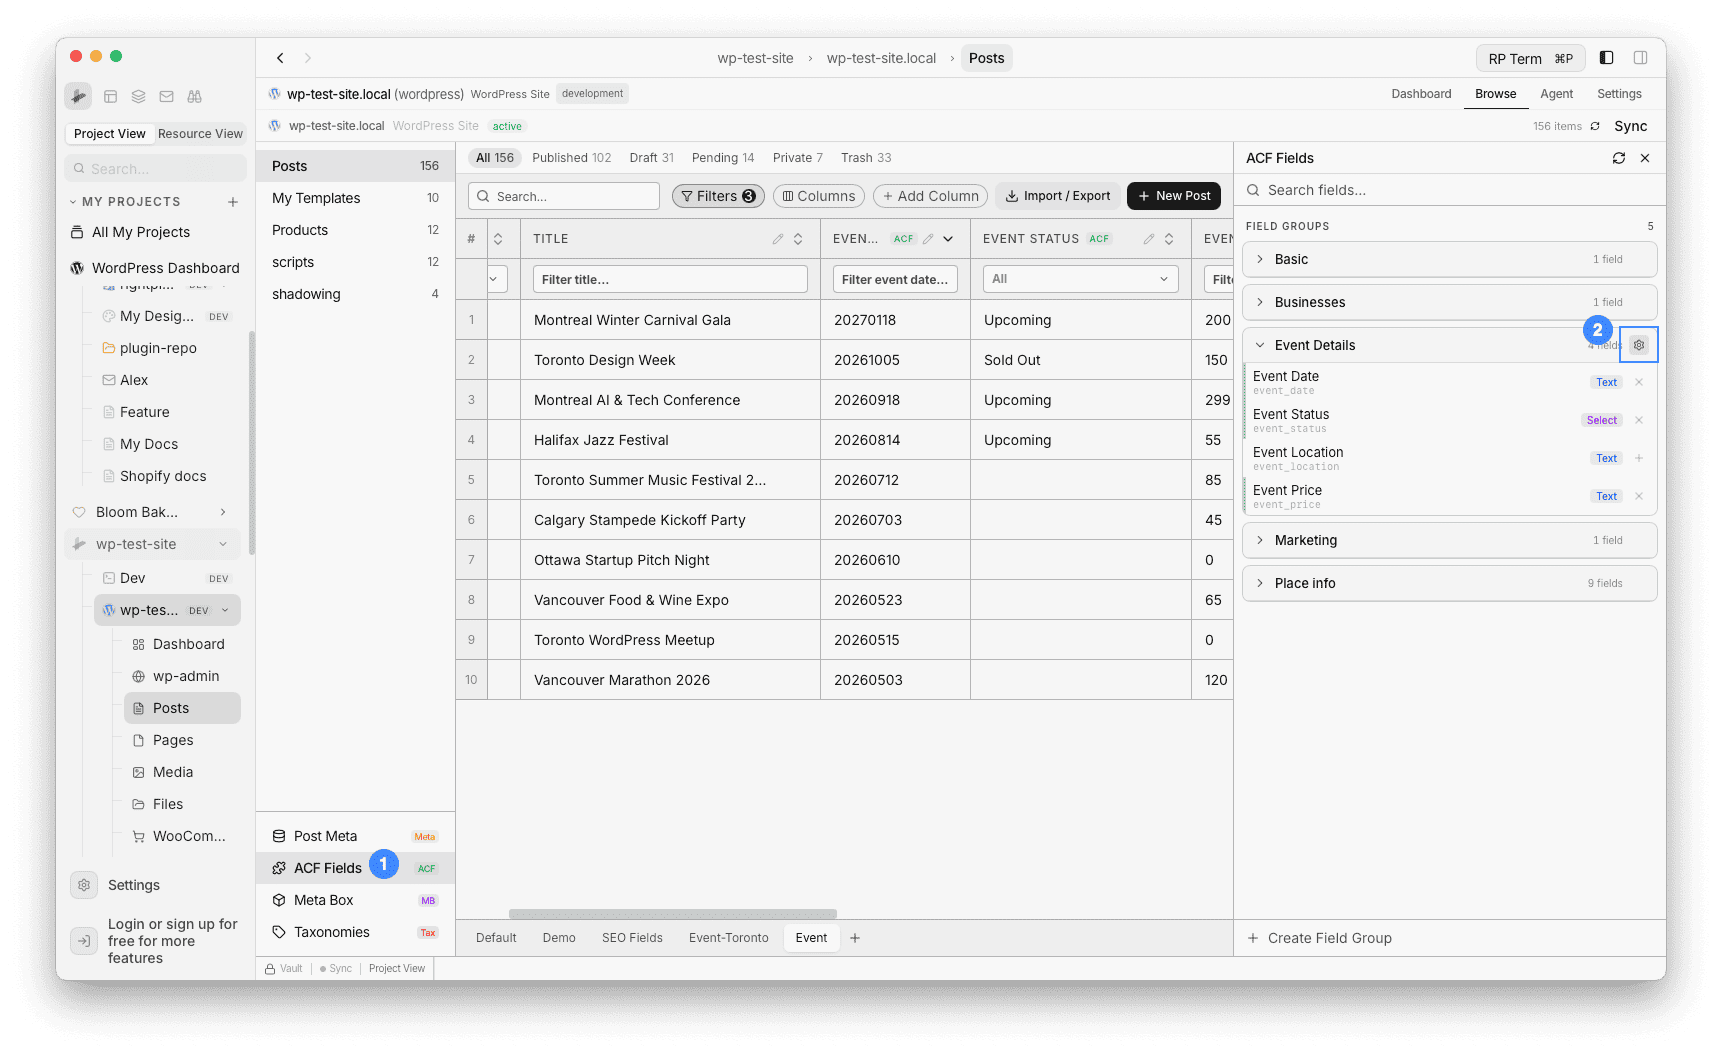Open the Event Details group settings gear

click(1639, 345)
